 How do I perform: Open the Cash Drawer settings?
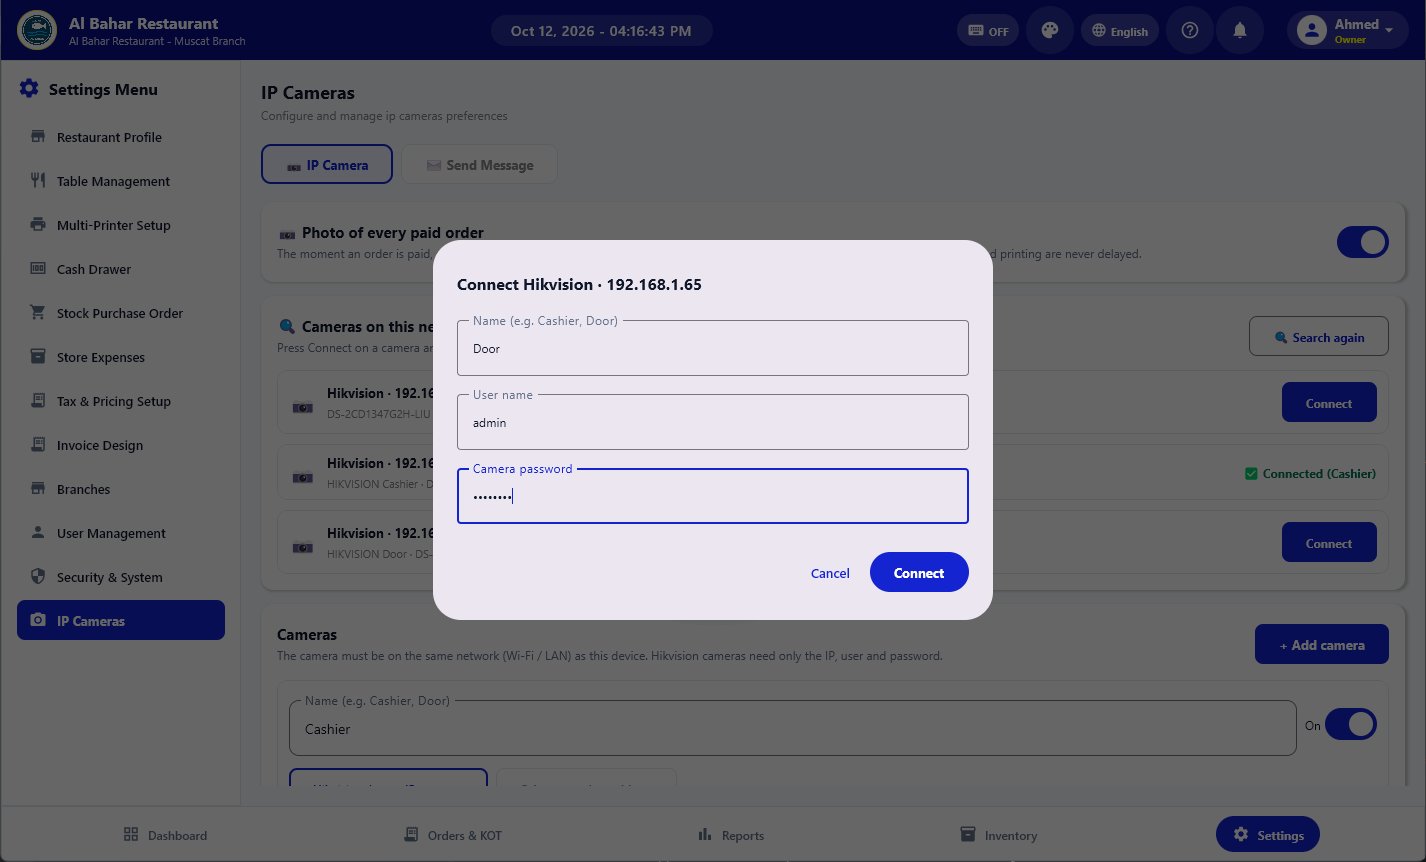coord(121,269)
